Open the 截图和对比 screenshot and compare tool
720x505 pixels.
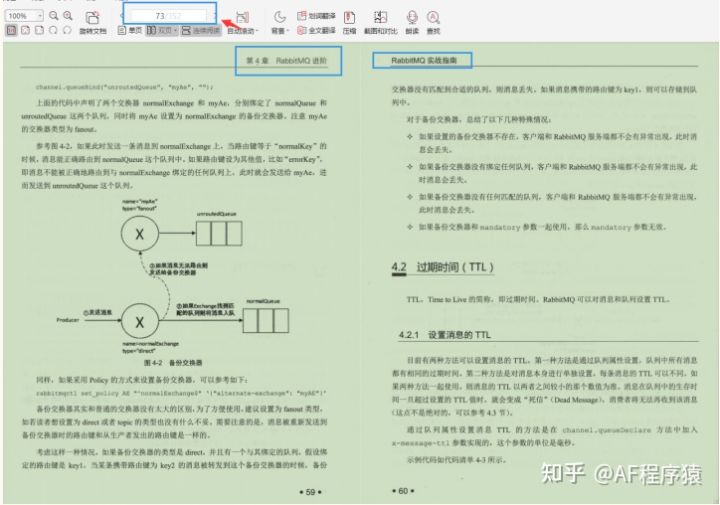(381, 22)
